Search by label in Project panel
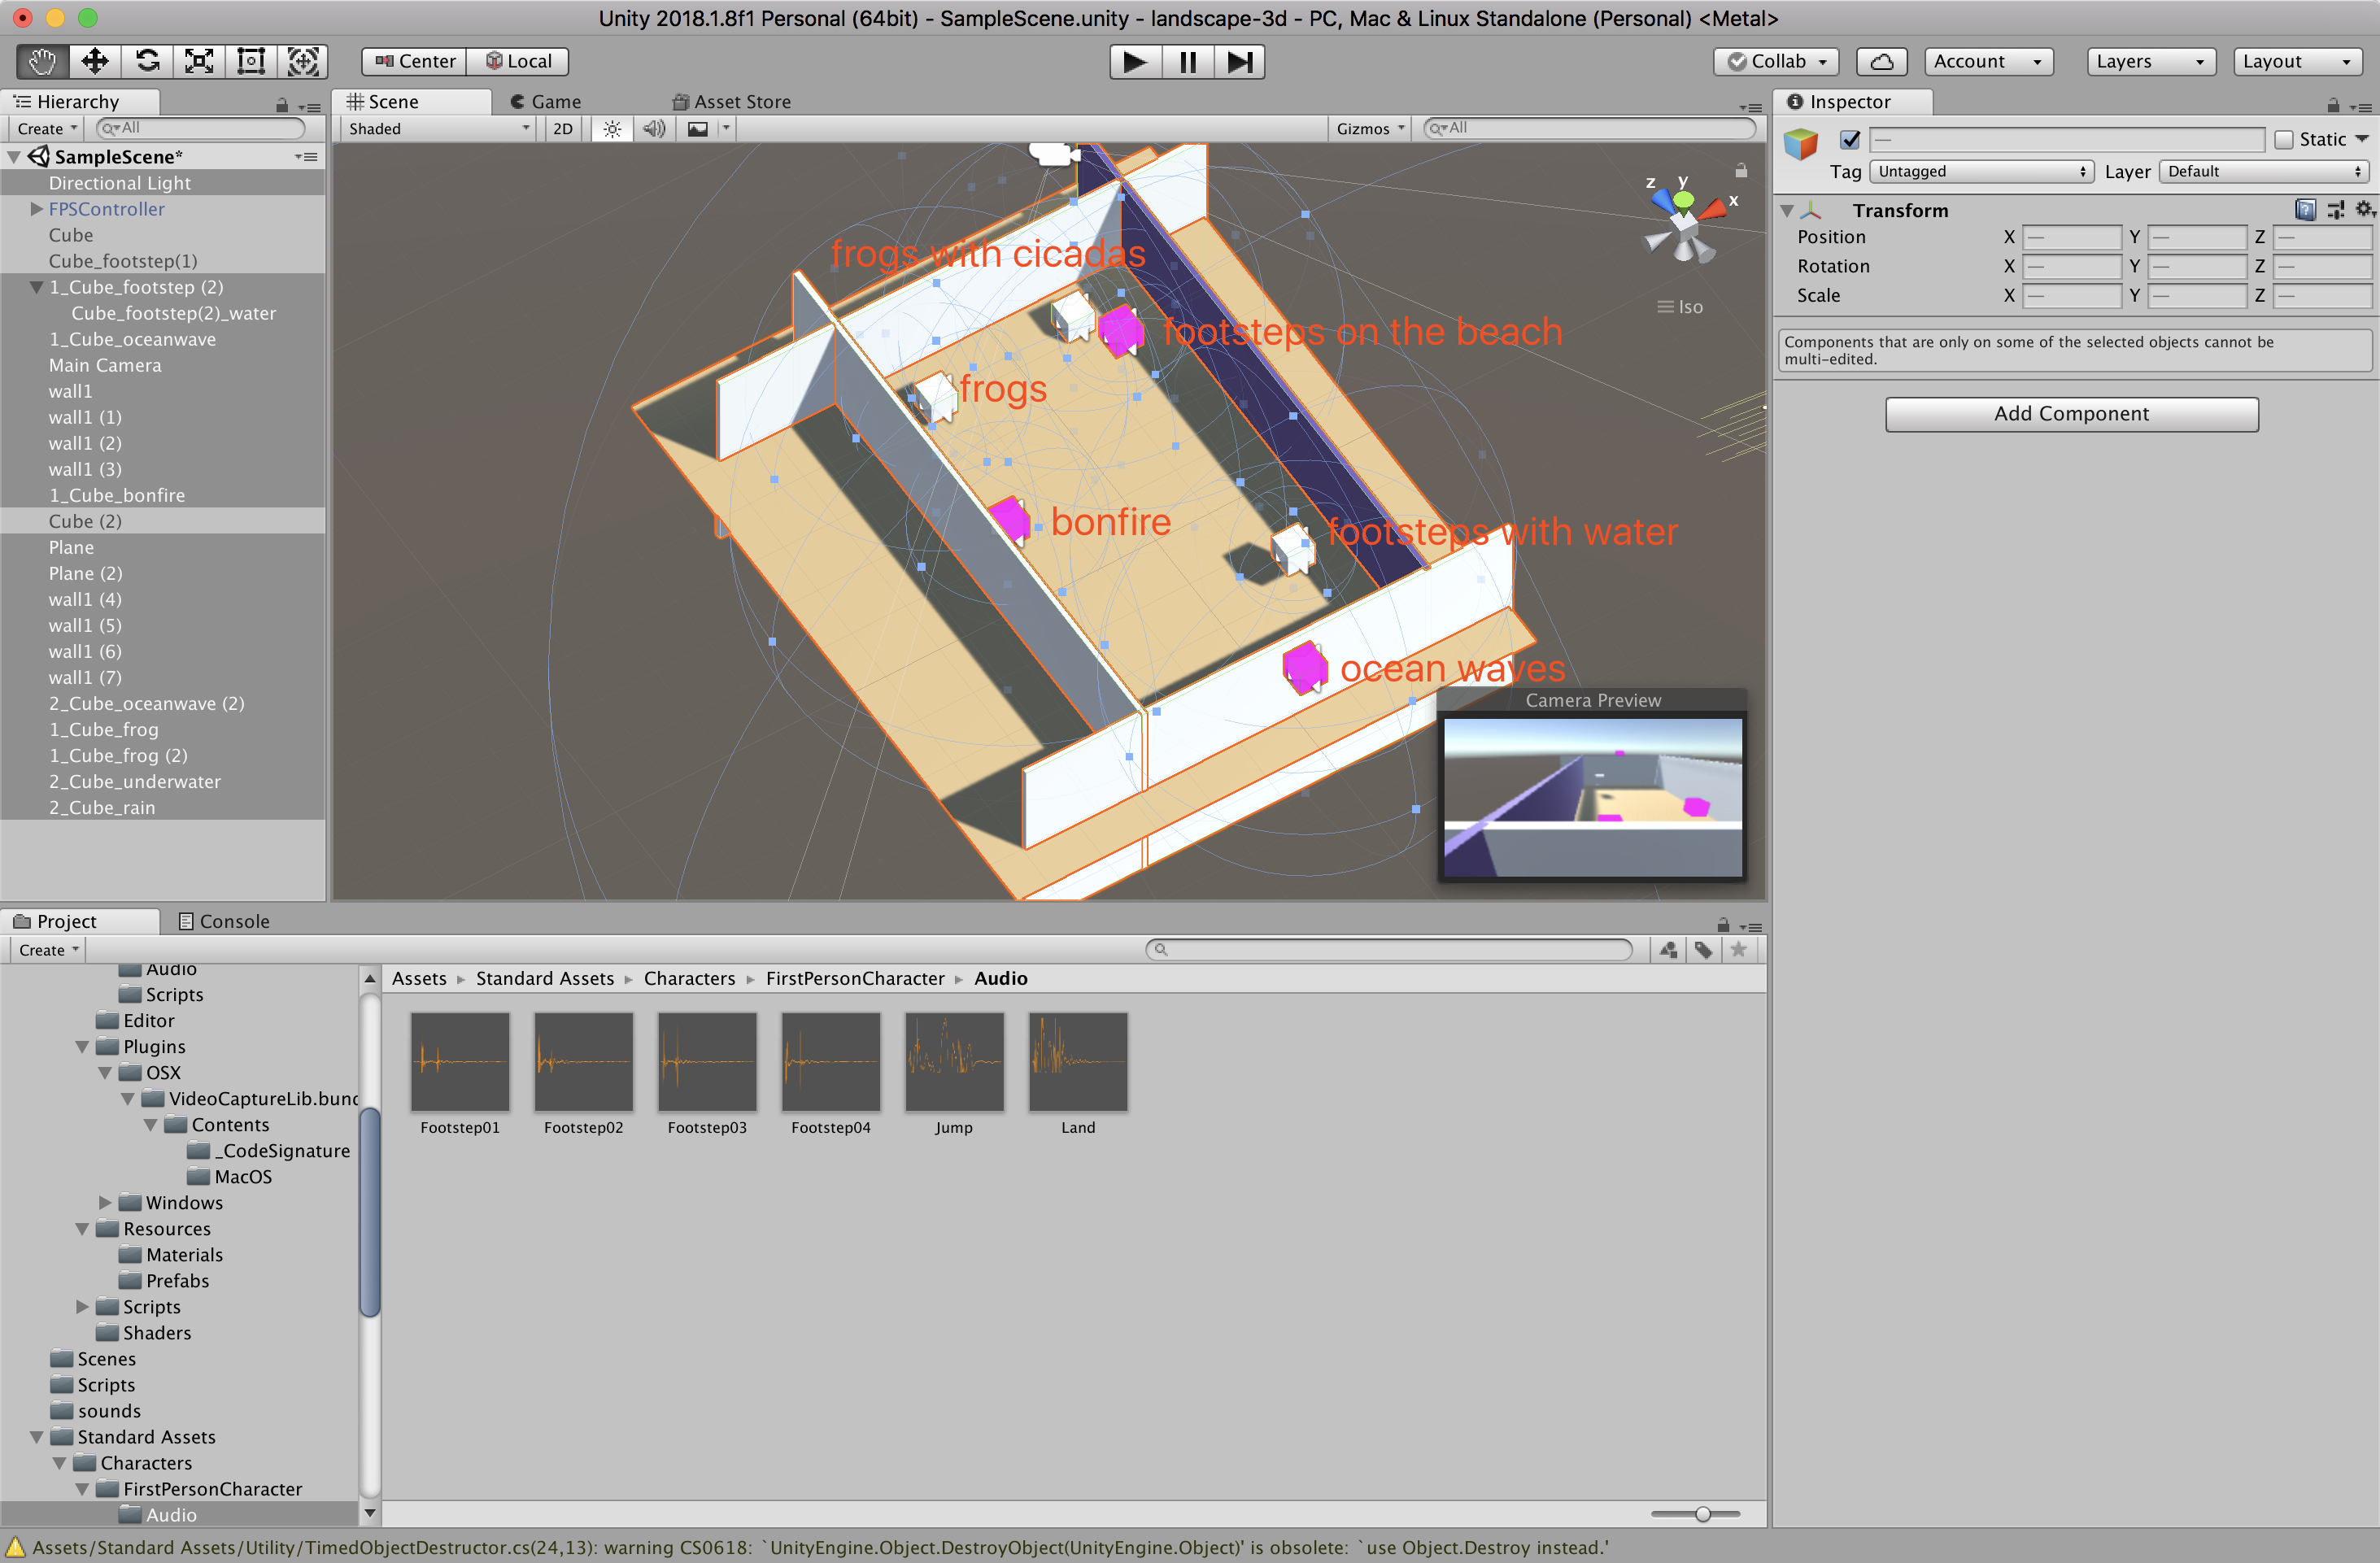This screenshot has height=1563, width=2380. coord(1703,950)
